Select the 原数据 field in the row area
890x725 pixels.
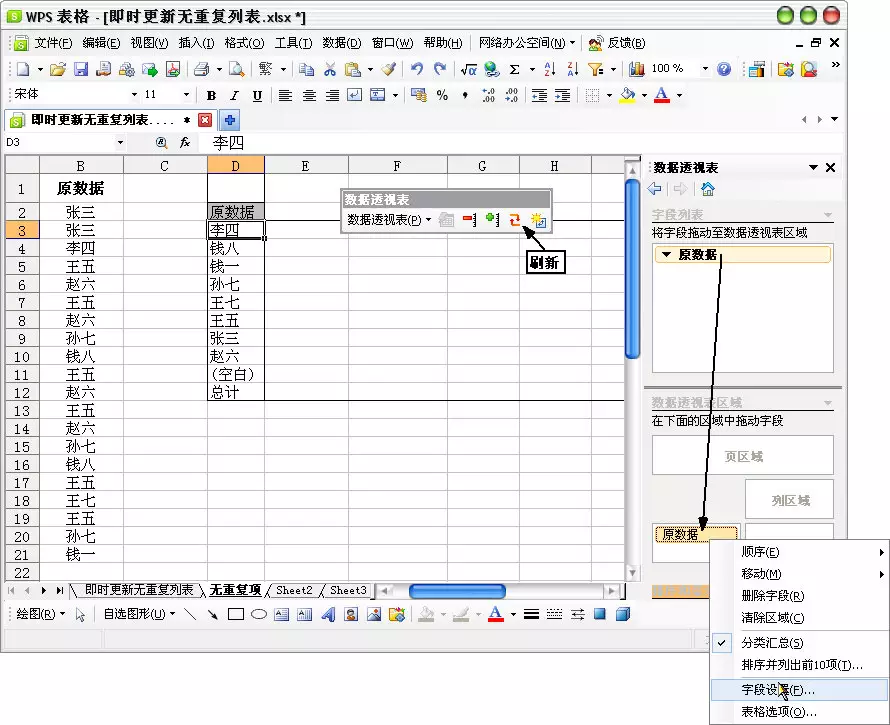696,534
